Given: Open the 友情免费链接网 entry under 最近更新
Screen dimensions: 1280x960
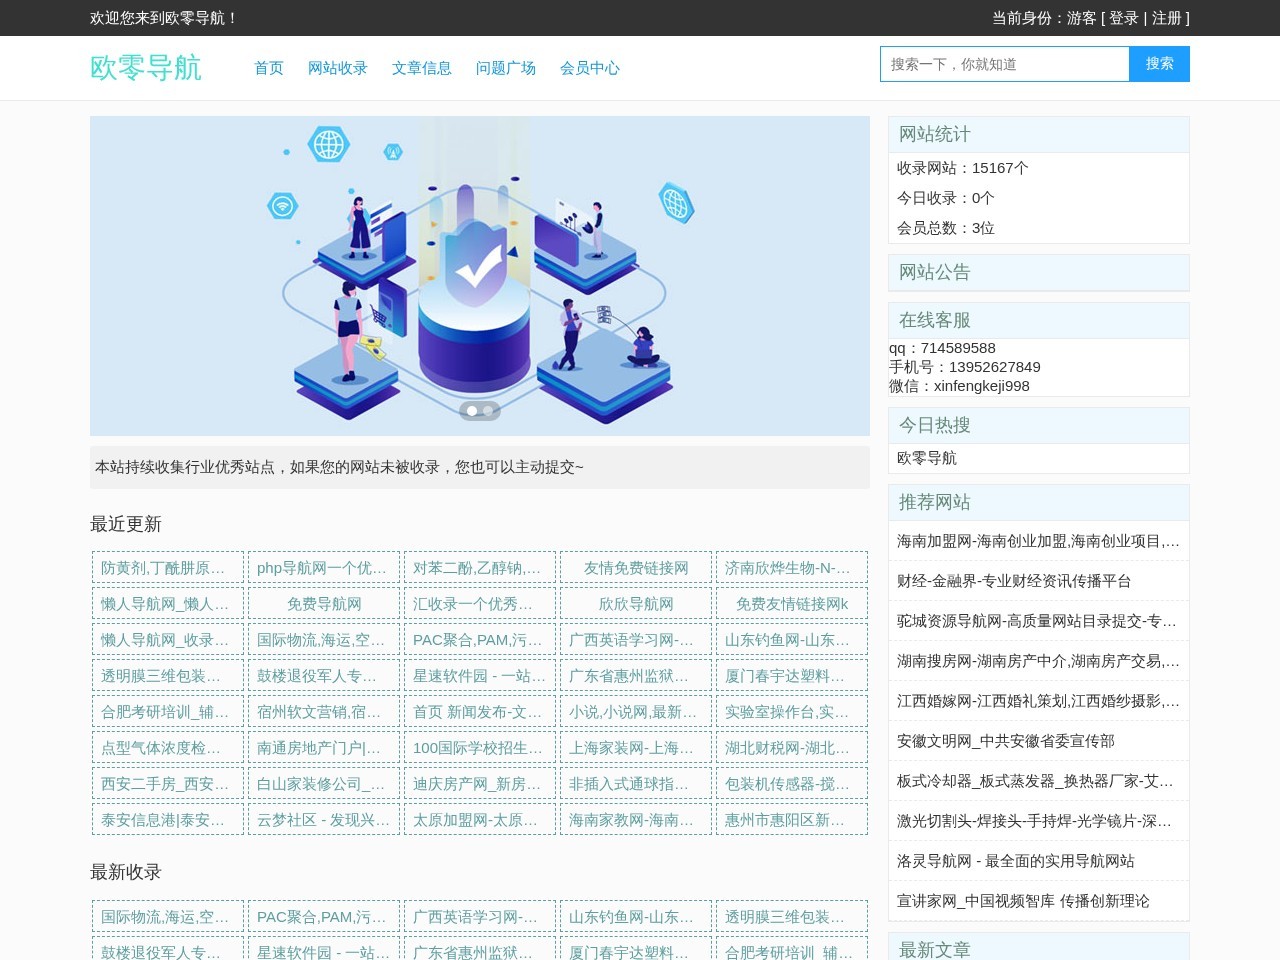Looking at the screenshot, I should point(636,568).
